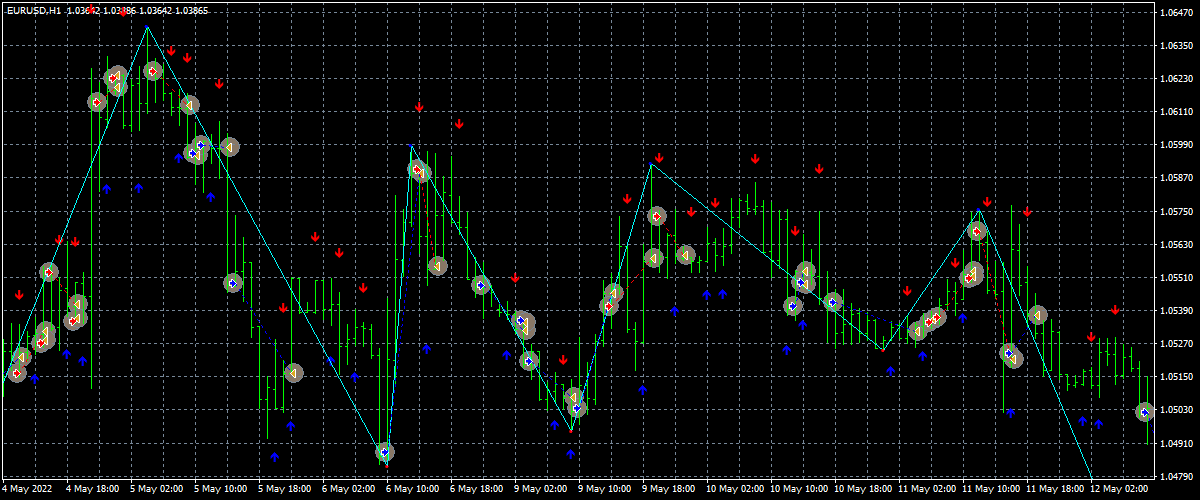Select the lowest blue up arrow near 5 May 18:00
The height and width of the screenshot is (500, 1200).
(274, 456)
